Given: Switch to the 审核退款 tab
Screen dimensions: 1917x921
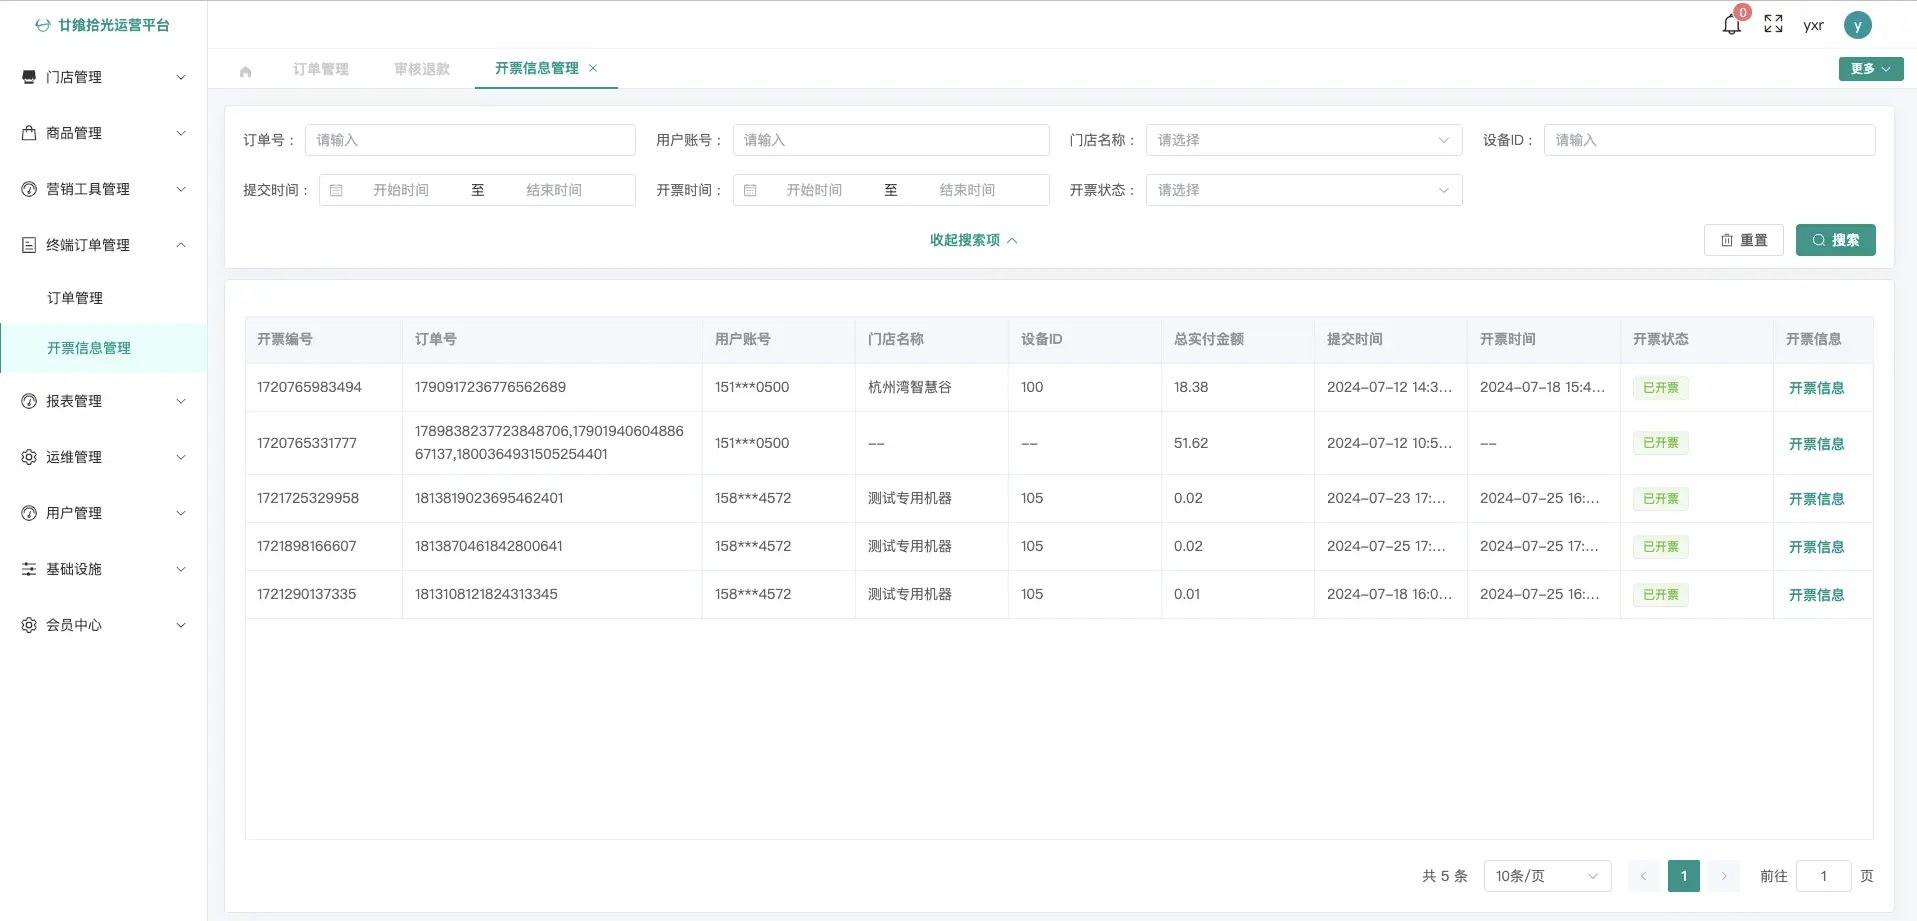Looking at the screenshot, I should point(422,69).
